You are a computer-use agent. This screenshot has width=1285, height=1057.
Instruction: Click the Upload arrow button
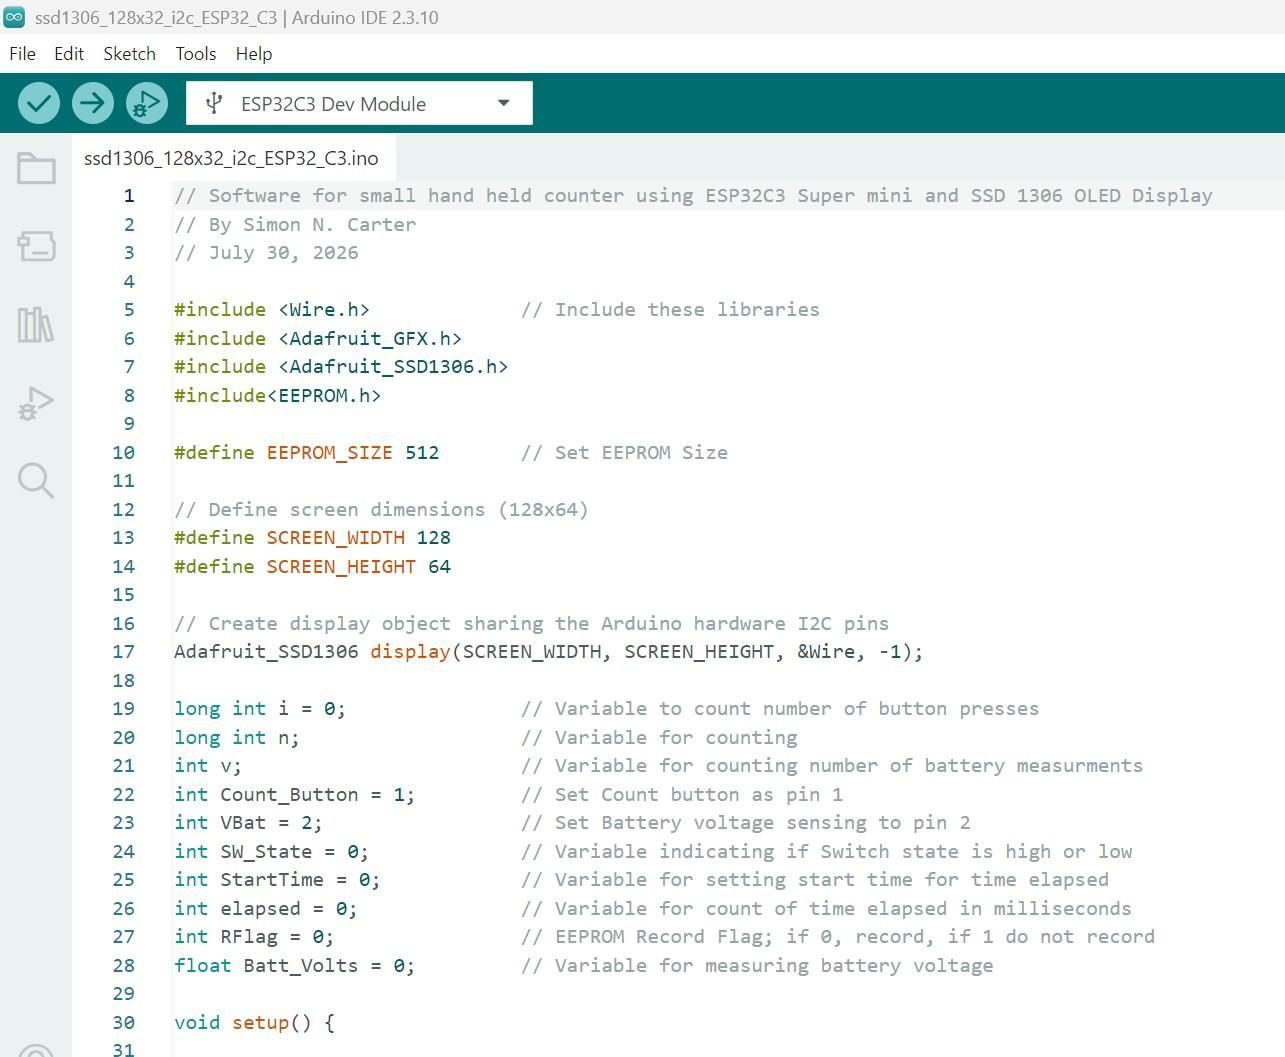[x=93, y=103]
